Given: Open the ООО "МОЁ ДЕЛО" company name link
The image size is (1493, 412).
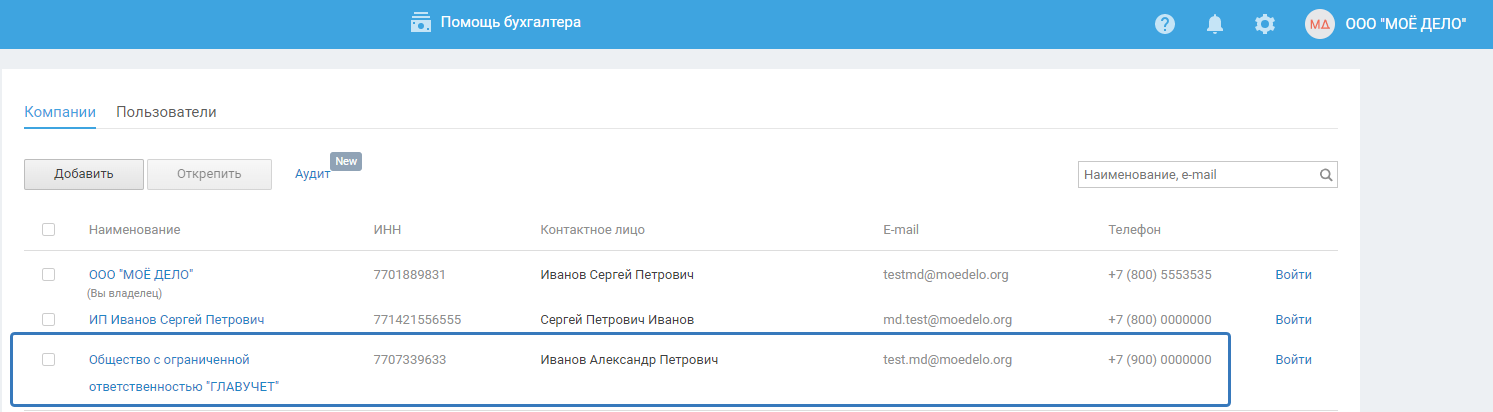Looking at the screenshot, I should [x=141, y=275].
